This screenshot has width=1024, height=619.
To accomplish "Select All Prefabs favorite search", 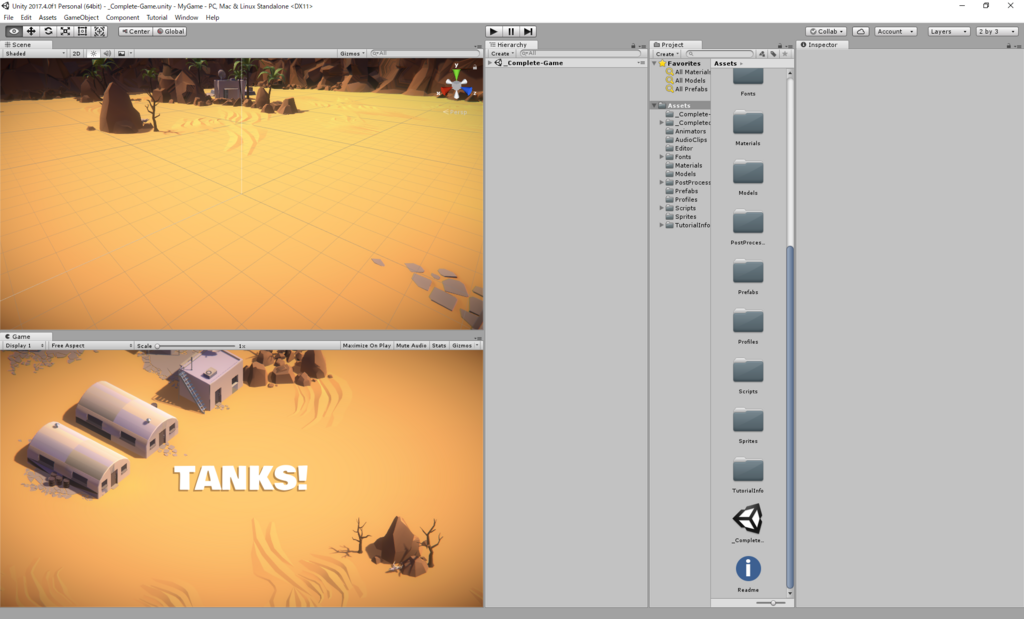I will tap(686, 89).
